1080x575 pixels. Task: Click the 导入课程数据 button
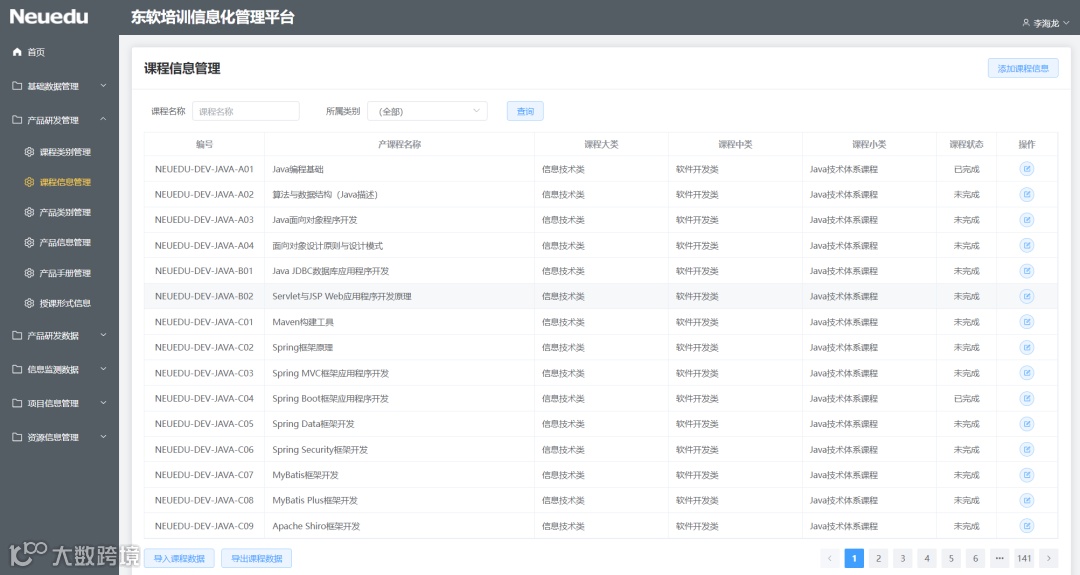click(x=179, y=558)
